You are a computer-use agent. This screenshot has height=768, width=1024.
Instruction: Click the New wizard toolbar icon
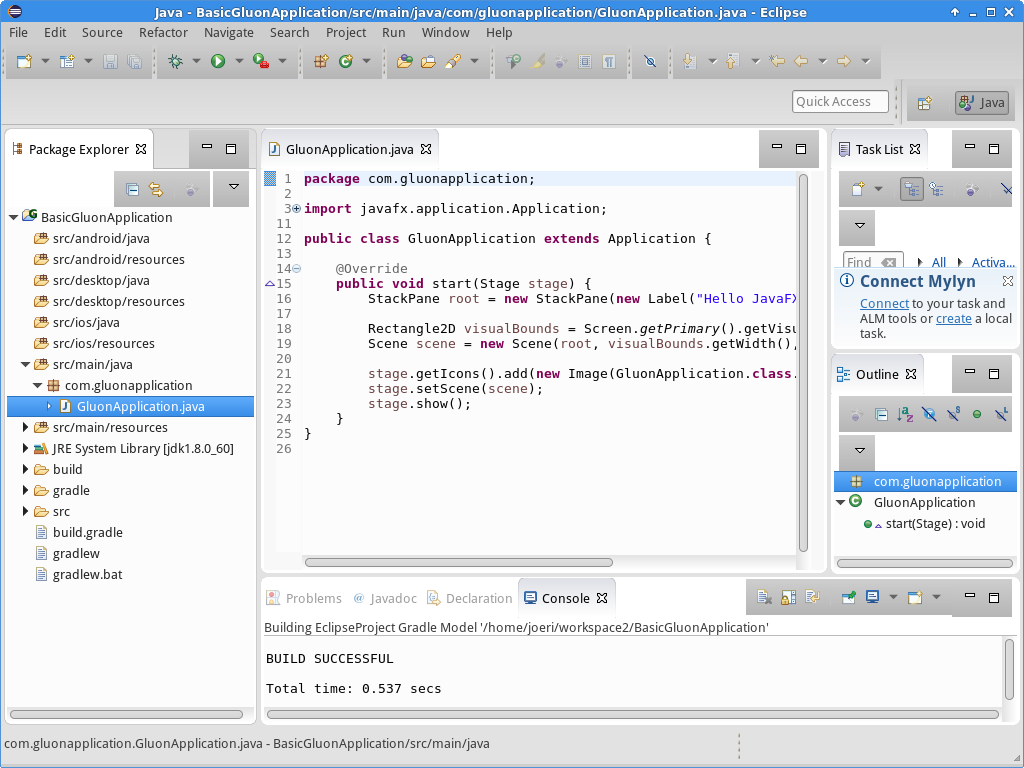point(24,61)
